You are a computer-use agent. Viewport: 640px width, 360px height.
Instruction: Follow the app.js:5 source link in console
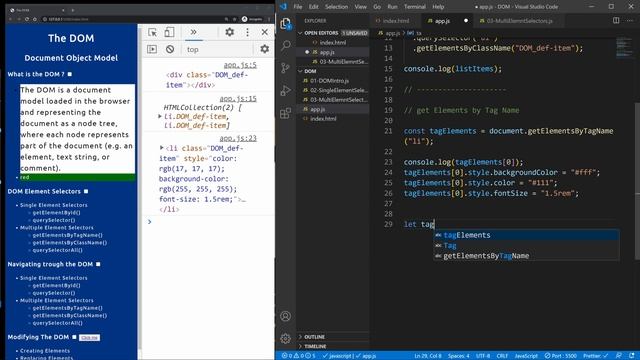pos(240,65)
